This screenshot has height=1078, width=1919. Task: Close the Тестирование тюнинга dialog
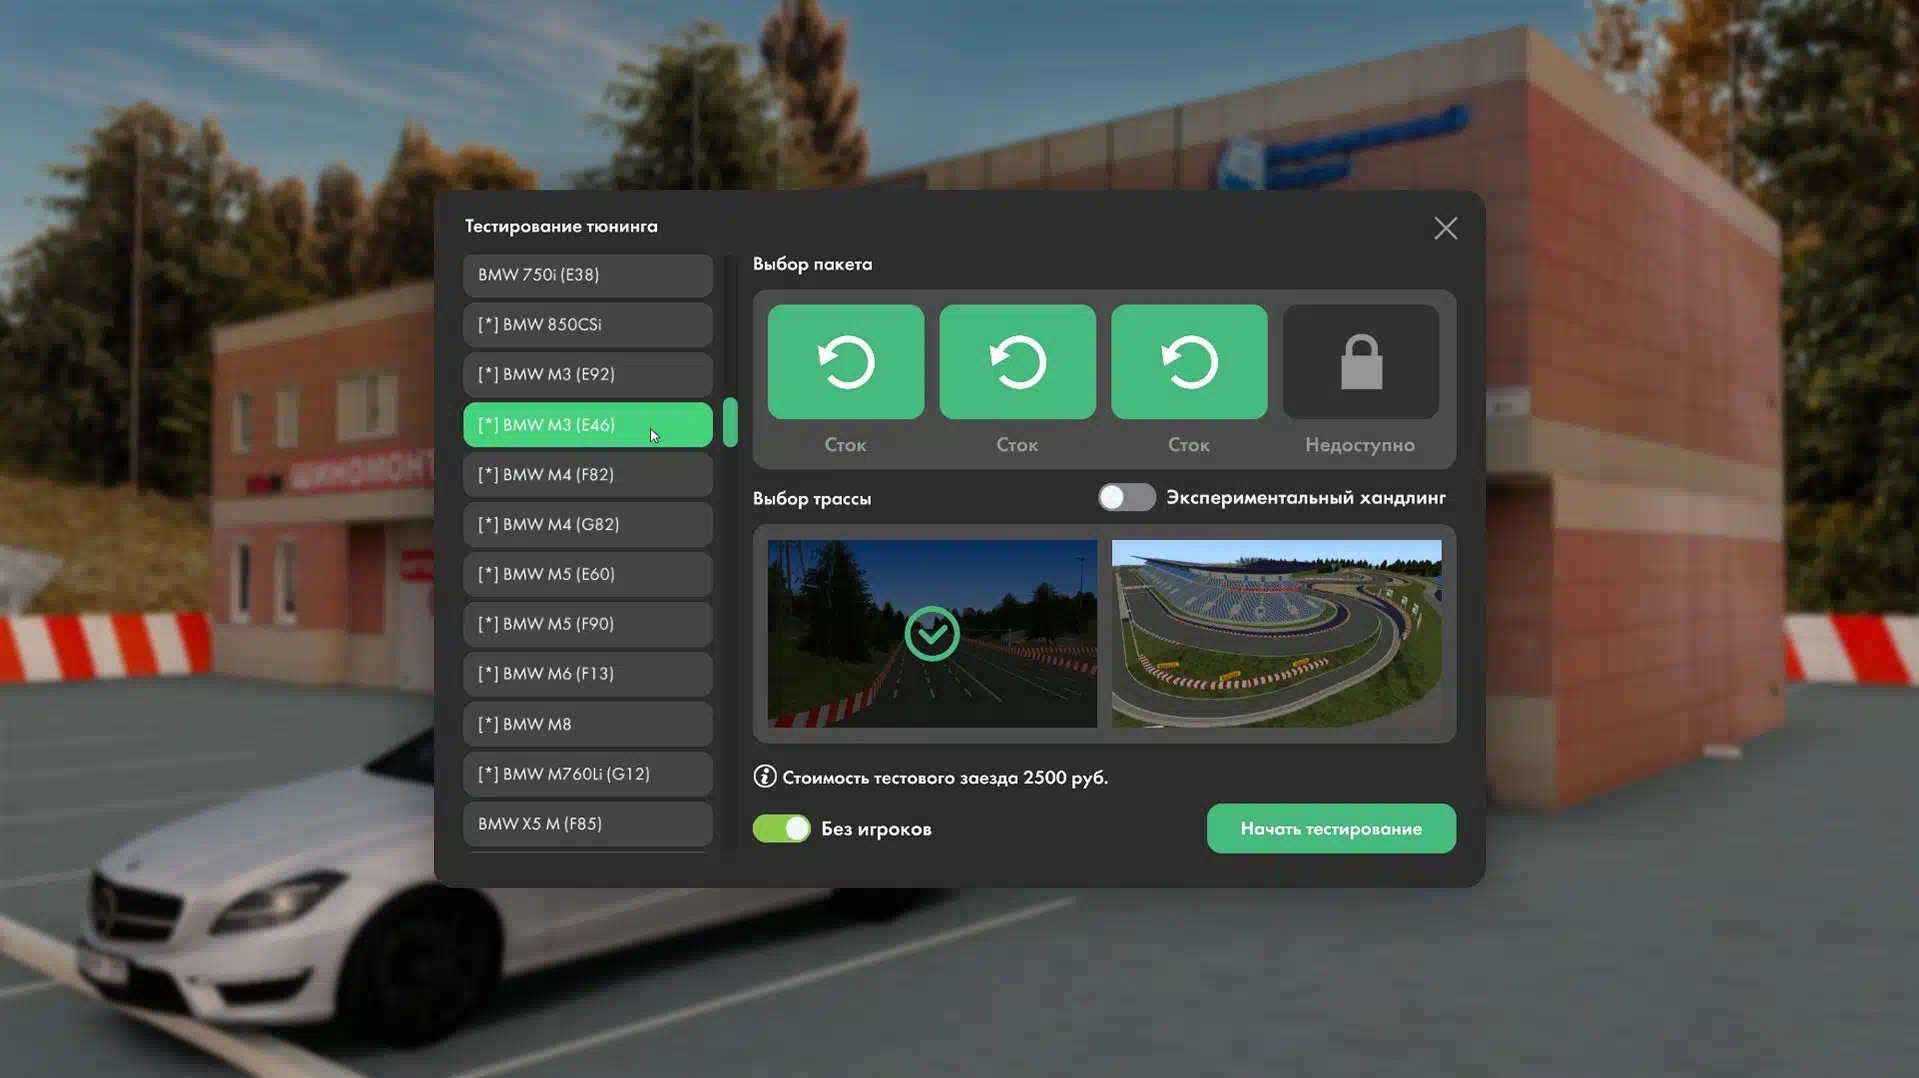(x=1445, y=228)
